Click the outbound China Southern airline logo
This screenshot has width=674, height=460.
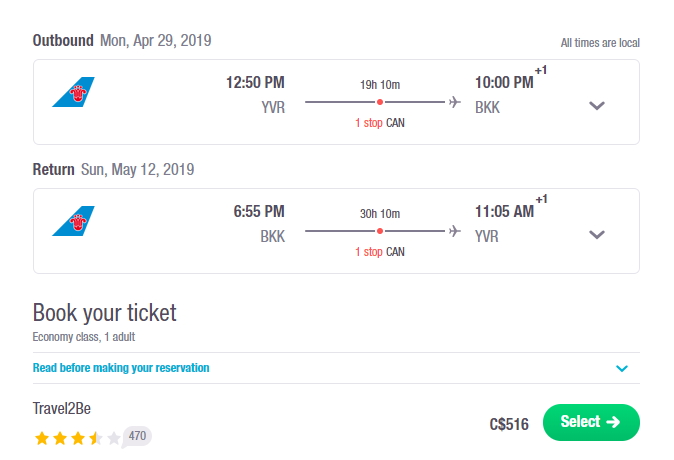tap(74, 92)
